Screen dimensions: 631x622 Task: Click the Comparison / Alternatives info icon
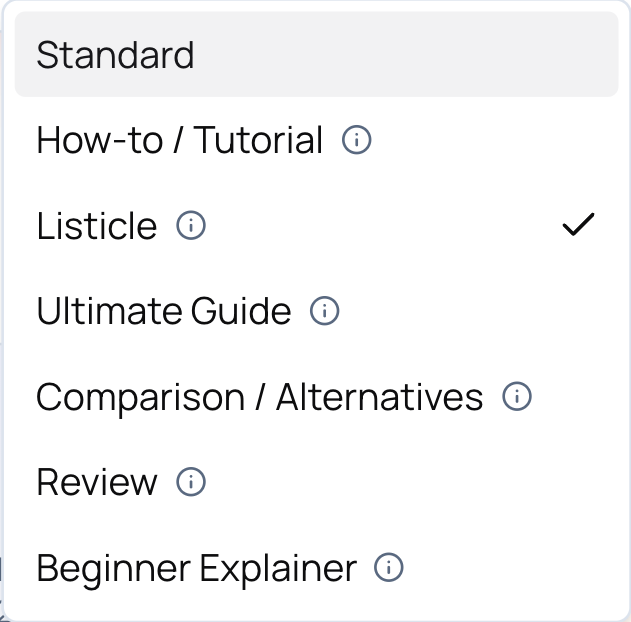point(517,398)
